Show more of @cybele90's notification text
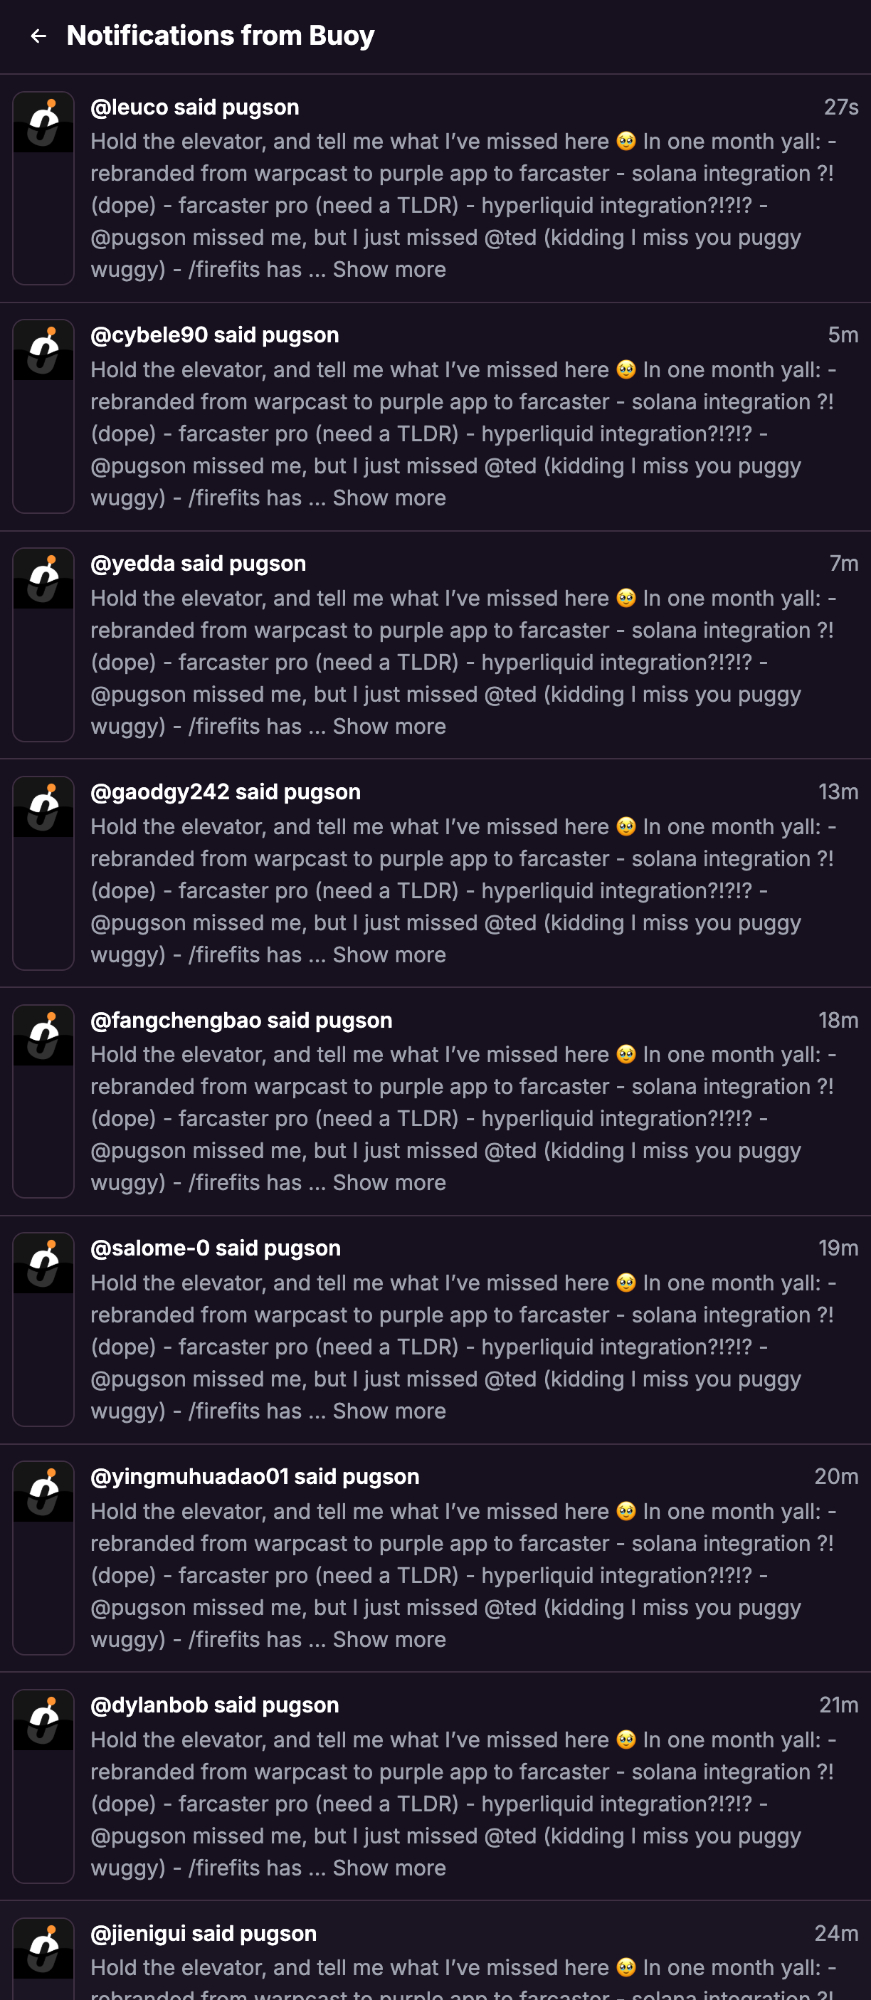Image resolution: width=871 pixels, height=2000 pixels. tap(389, 497)
